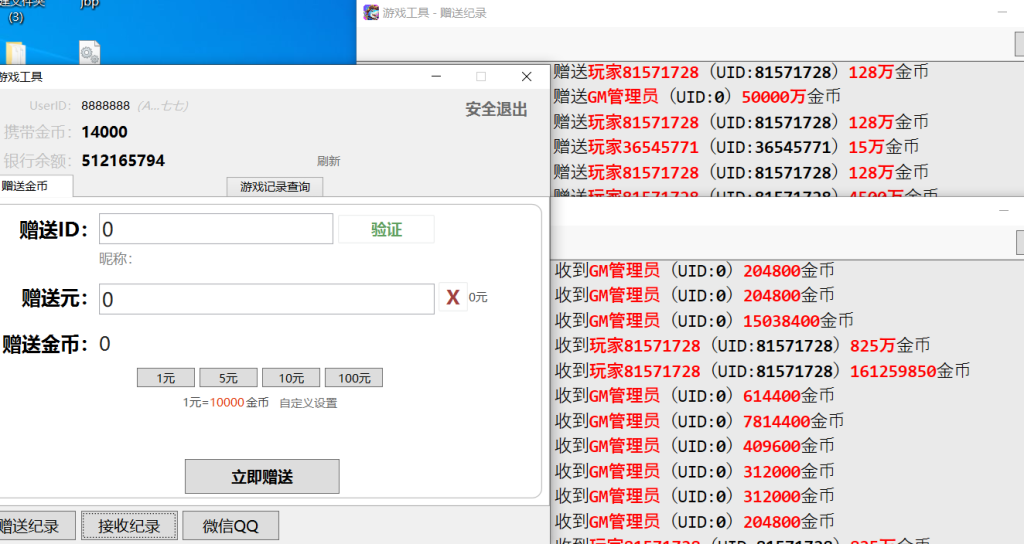Select the 100元 preset amount

pyautogui.click(x=354, y=378)
